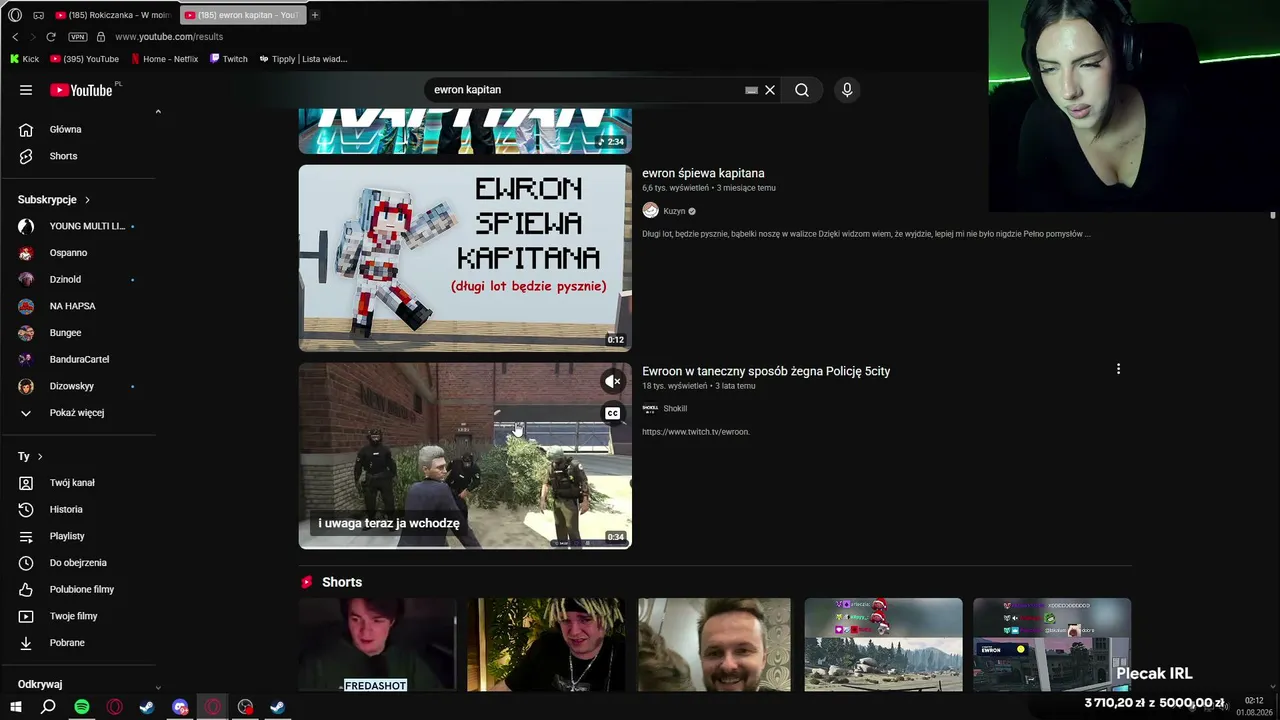Image resolution: width=1280 pixels, height=720 pixels.
Task: Open the top 2:34 video thumbnail
Action: (x=465, y=131)
